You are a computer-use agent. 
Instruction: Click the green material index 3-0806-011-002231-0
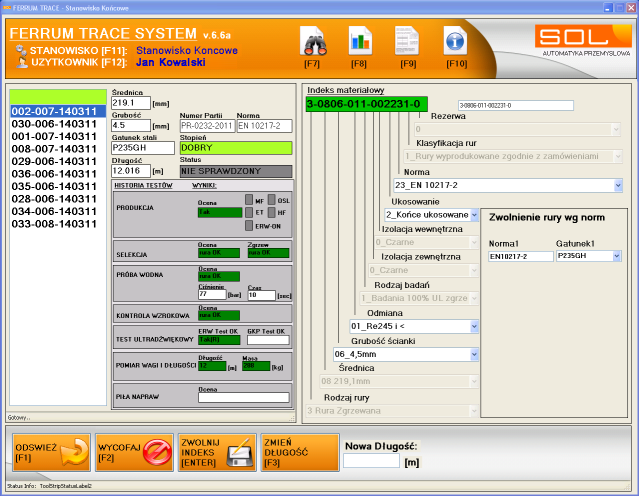(366, 104)
